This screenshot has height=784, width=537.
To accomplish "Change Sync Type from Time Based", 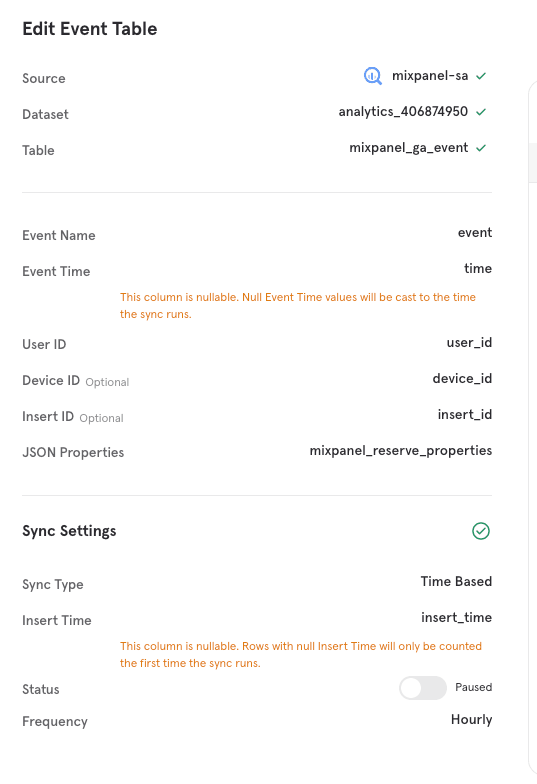I will [456, 582].
